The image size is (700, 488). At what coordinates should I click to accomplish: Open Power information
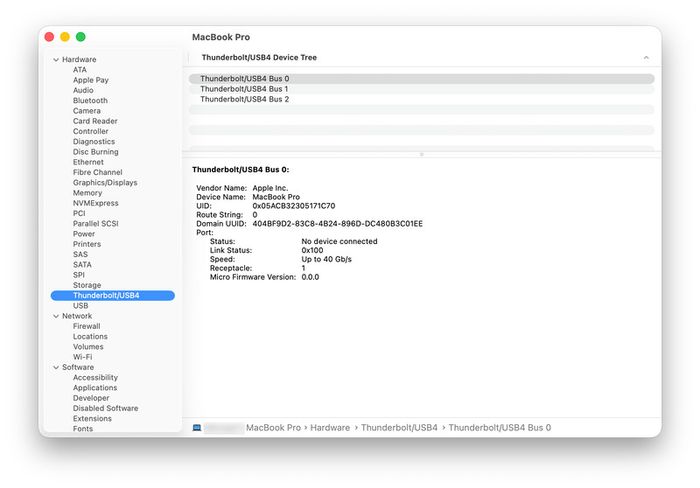click(84, 234)
